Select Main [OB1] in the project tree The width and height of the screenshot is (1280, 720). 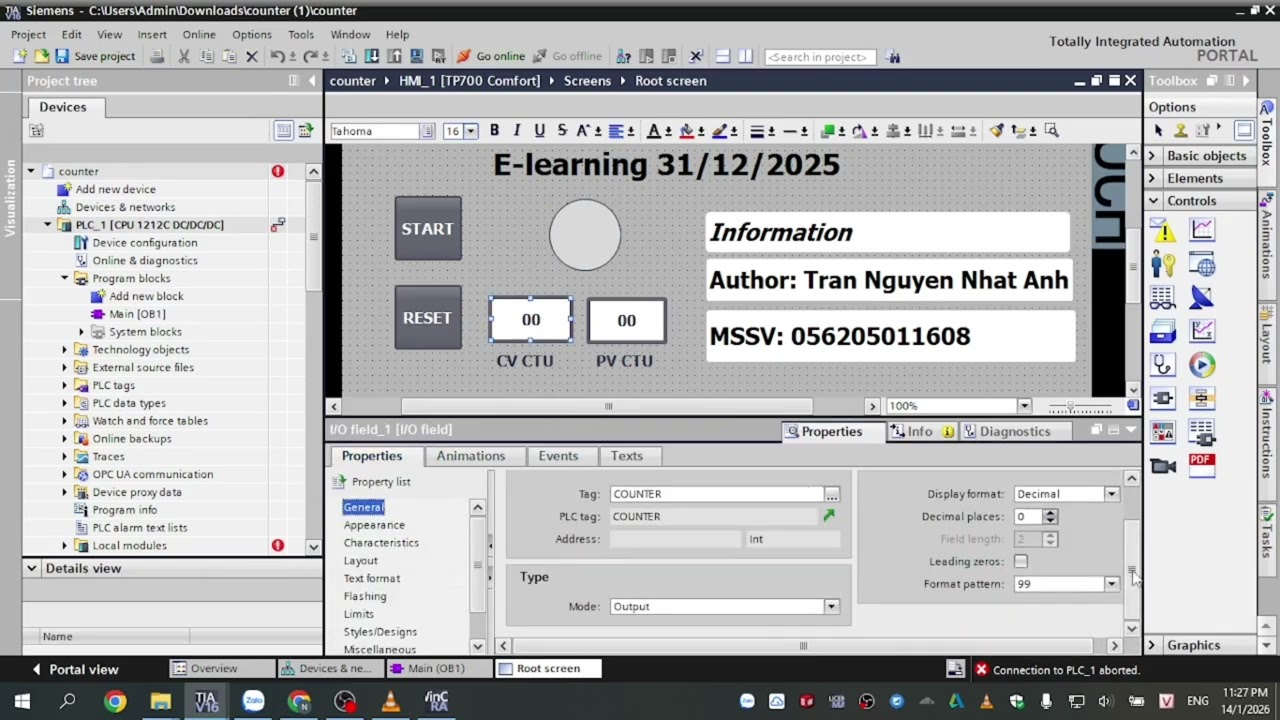pyautogui.click(x=137, y=314)
